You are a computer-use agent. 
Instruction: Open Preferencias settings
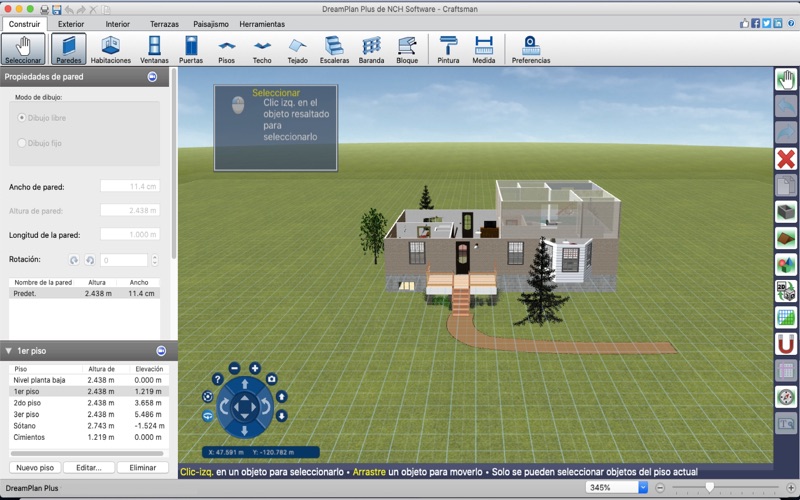tap(531, 49)
